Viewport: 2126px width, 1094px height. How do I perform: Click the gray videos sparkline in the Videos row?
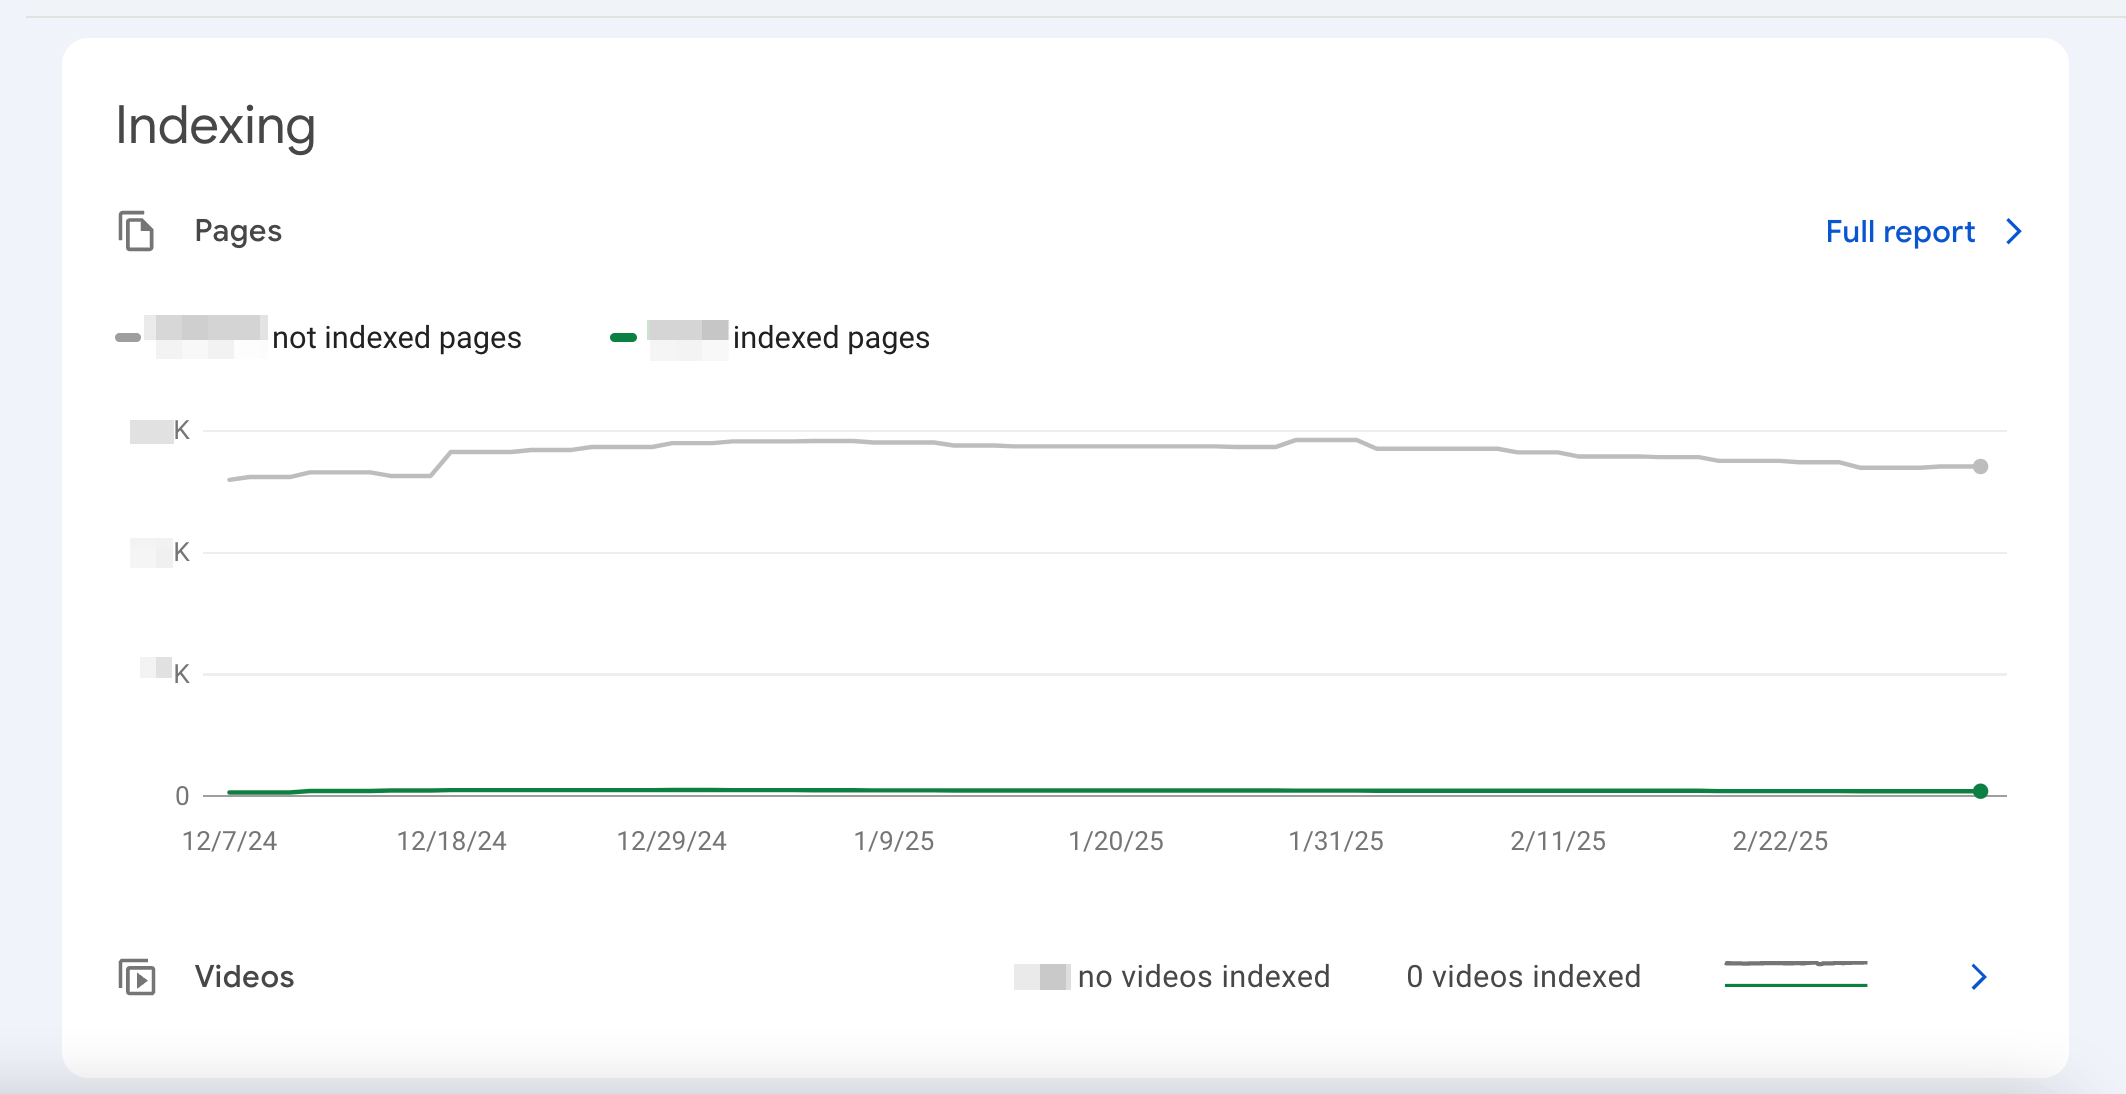tap(1795, 964)
